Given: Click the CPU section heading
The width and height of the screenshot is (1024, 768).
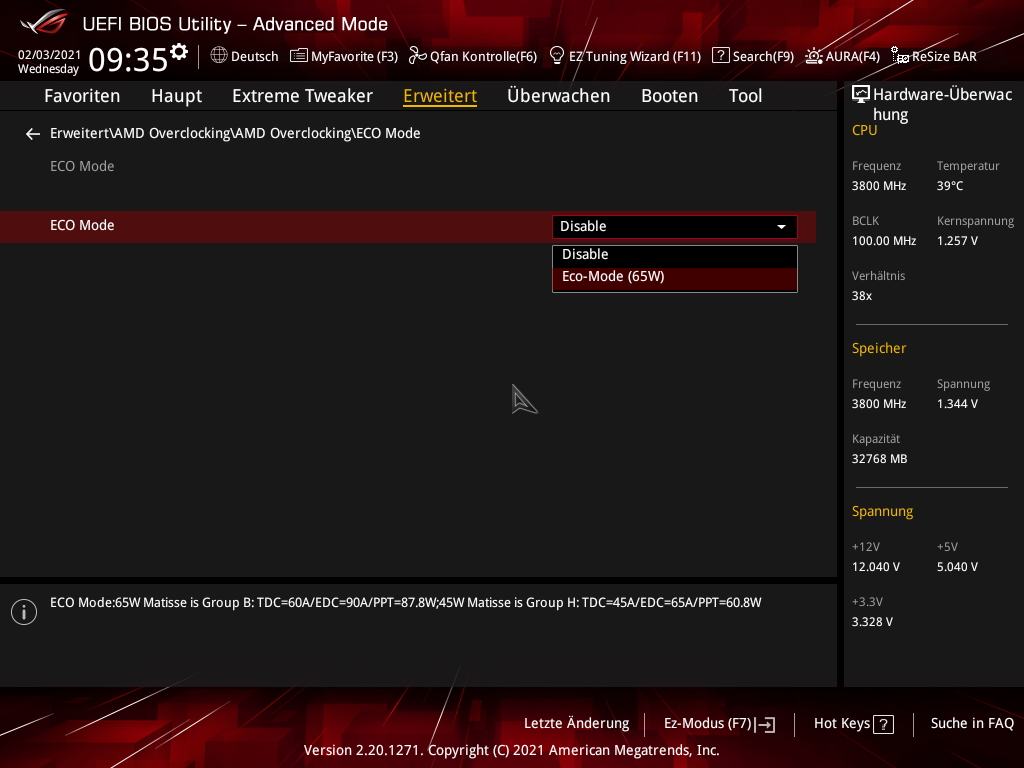Looking at the screenshot, I should pos(864,131).
